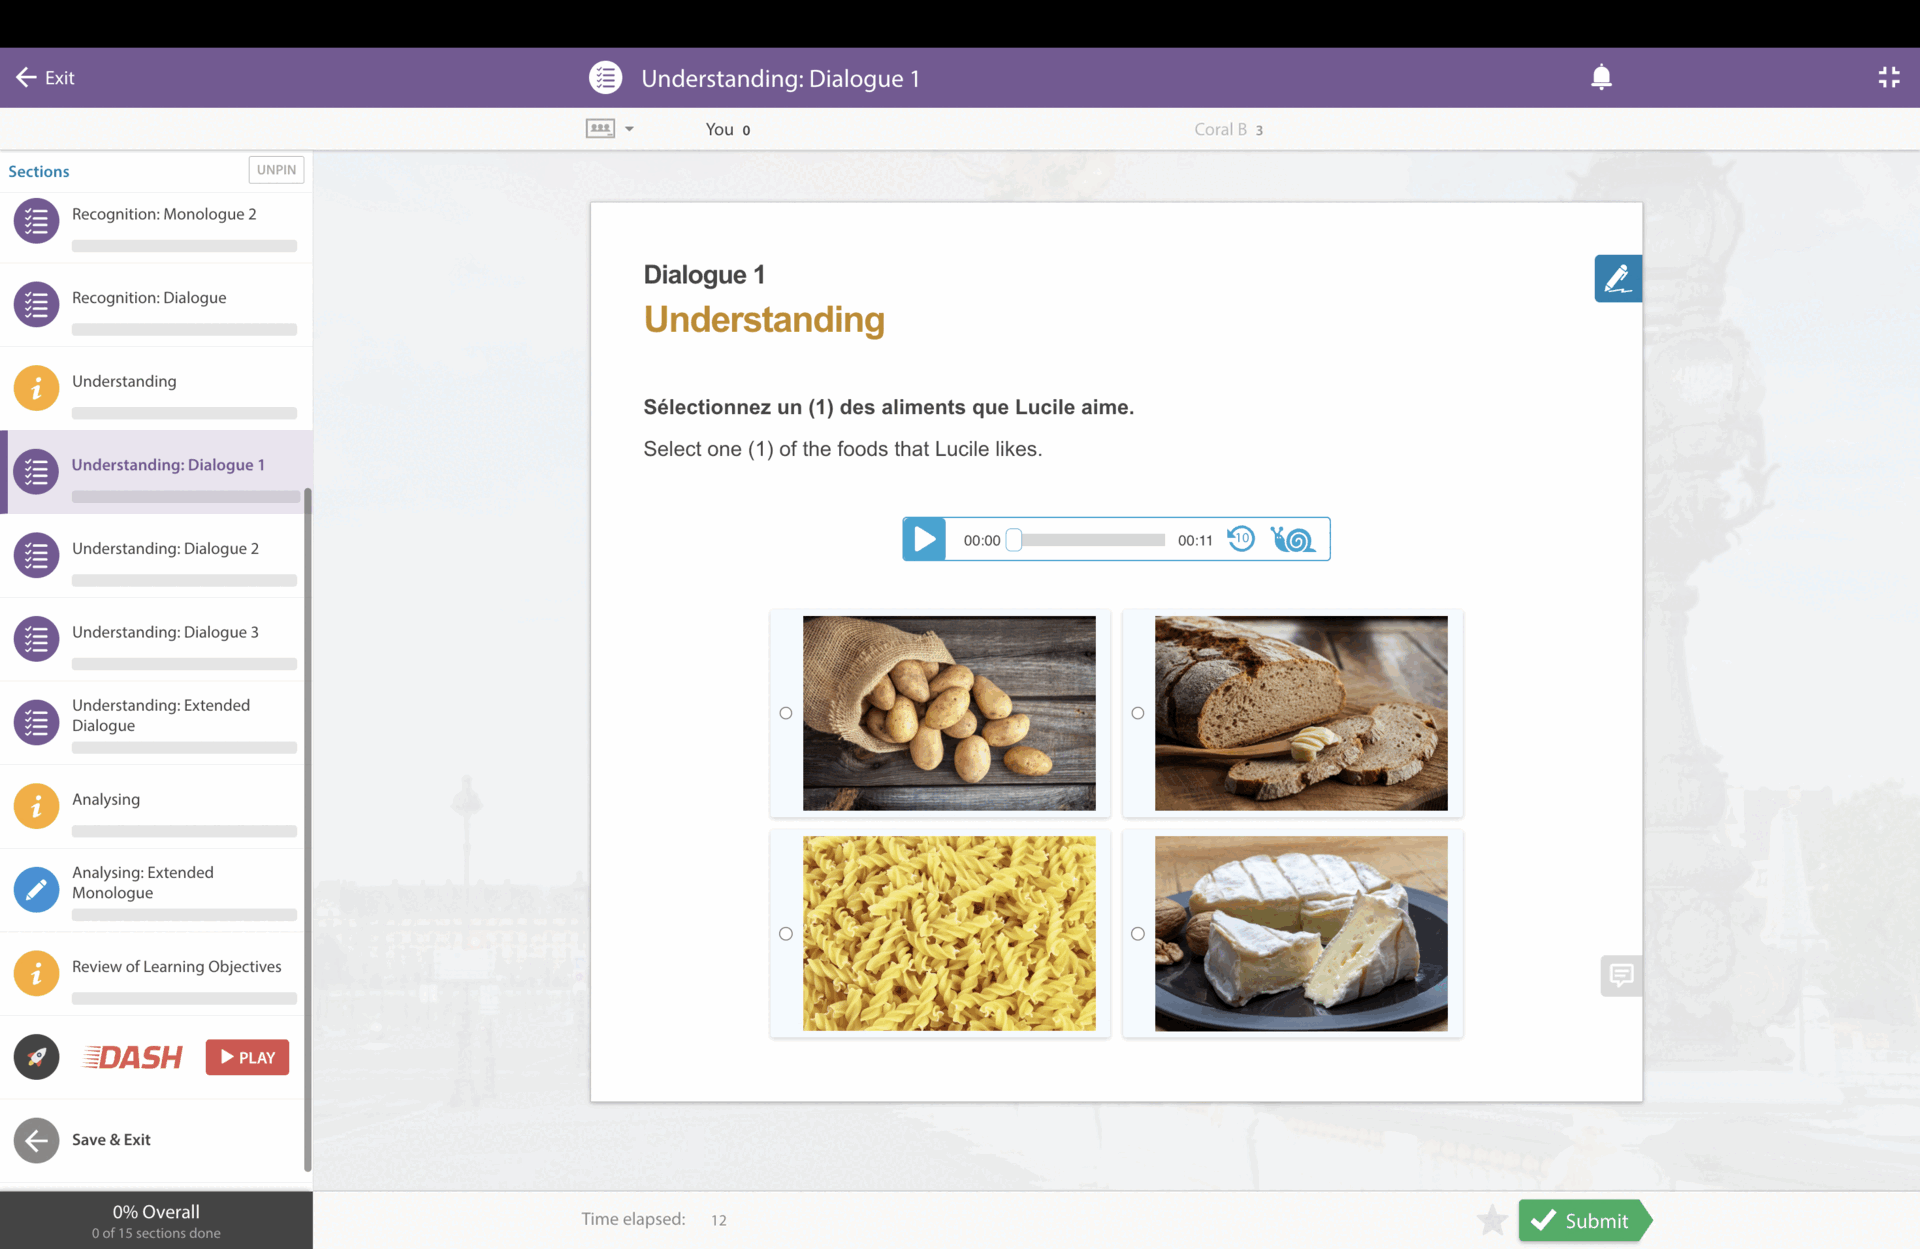Click the audio progress slider handle
The height and width of the screenshot is (1249, 1920).
pyautogui.click(x=1014, y=540)
